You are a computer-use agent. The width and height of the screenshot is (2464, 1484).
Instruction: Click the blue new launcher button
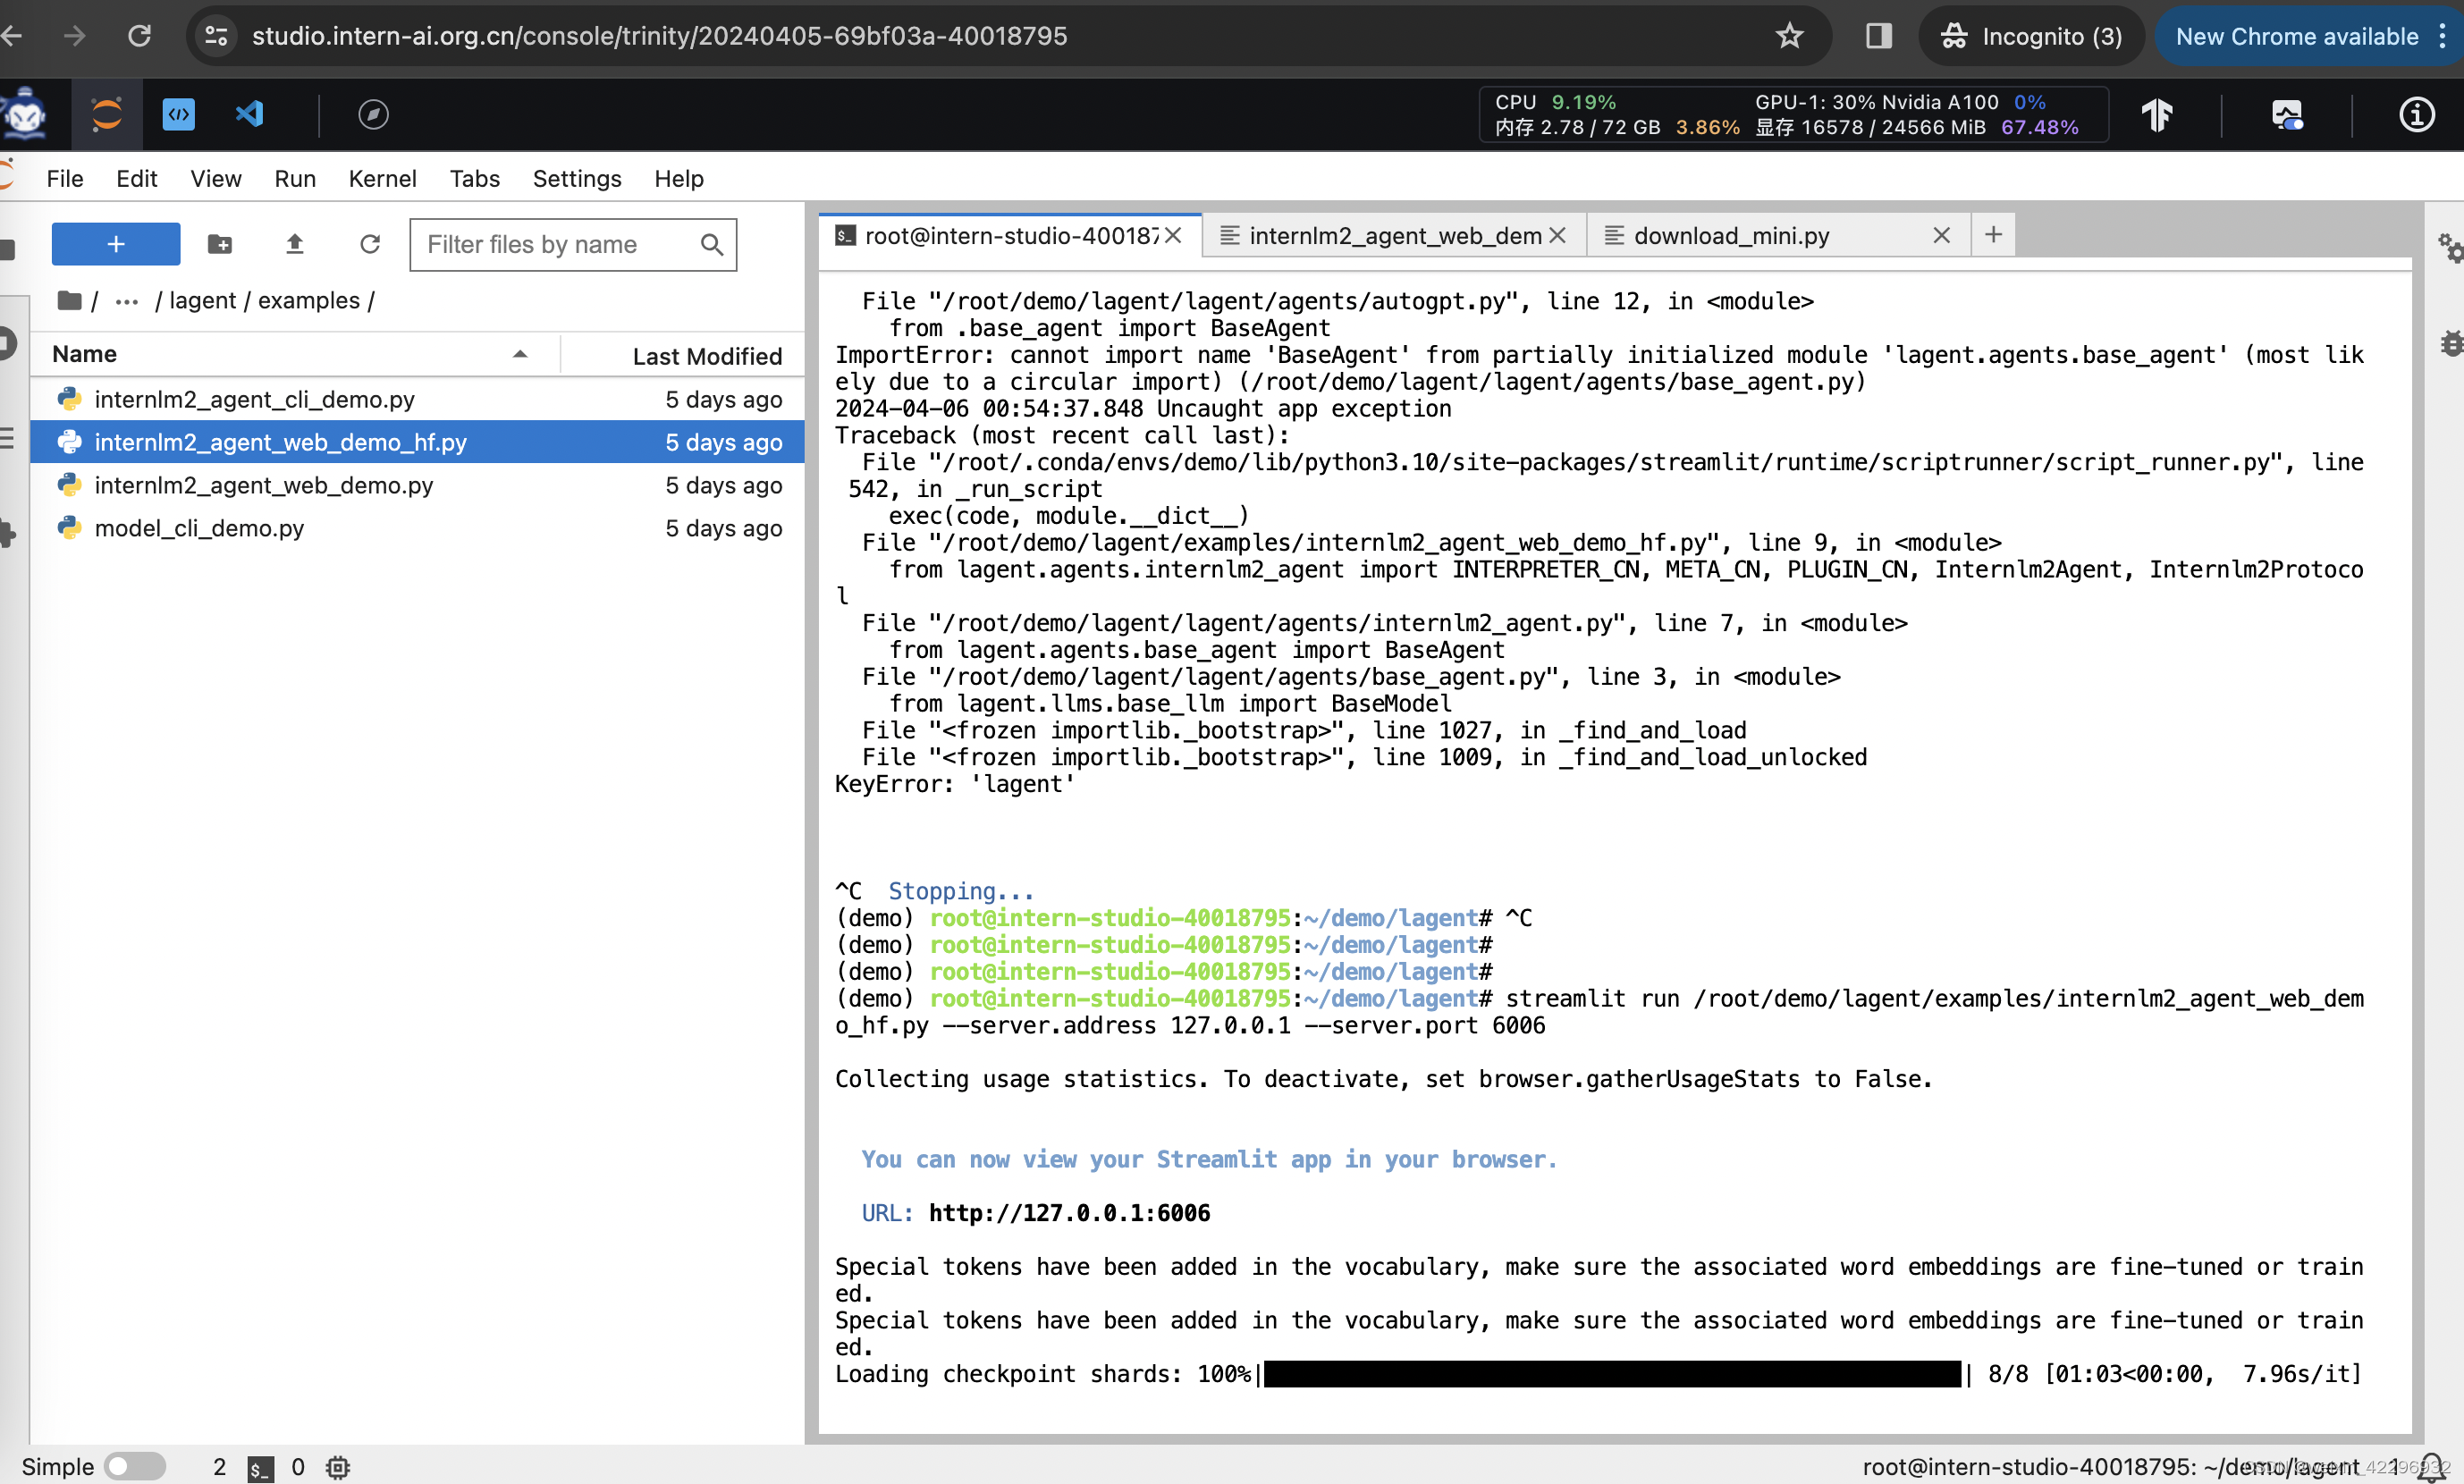pos(116,244)
